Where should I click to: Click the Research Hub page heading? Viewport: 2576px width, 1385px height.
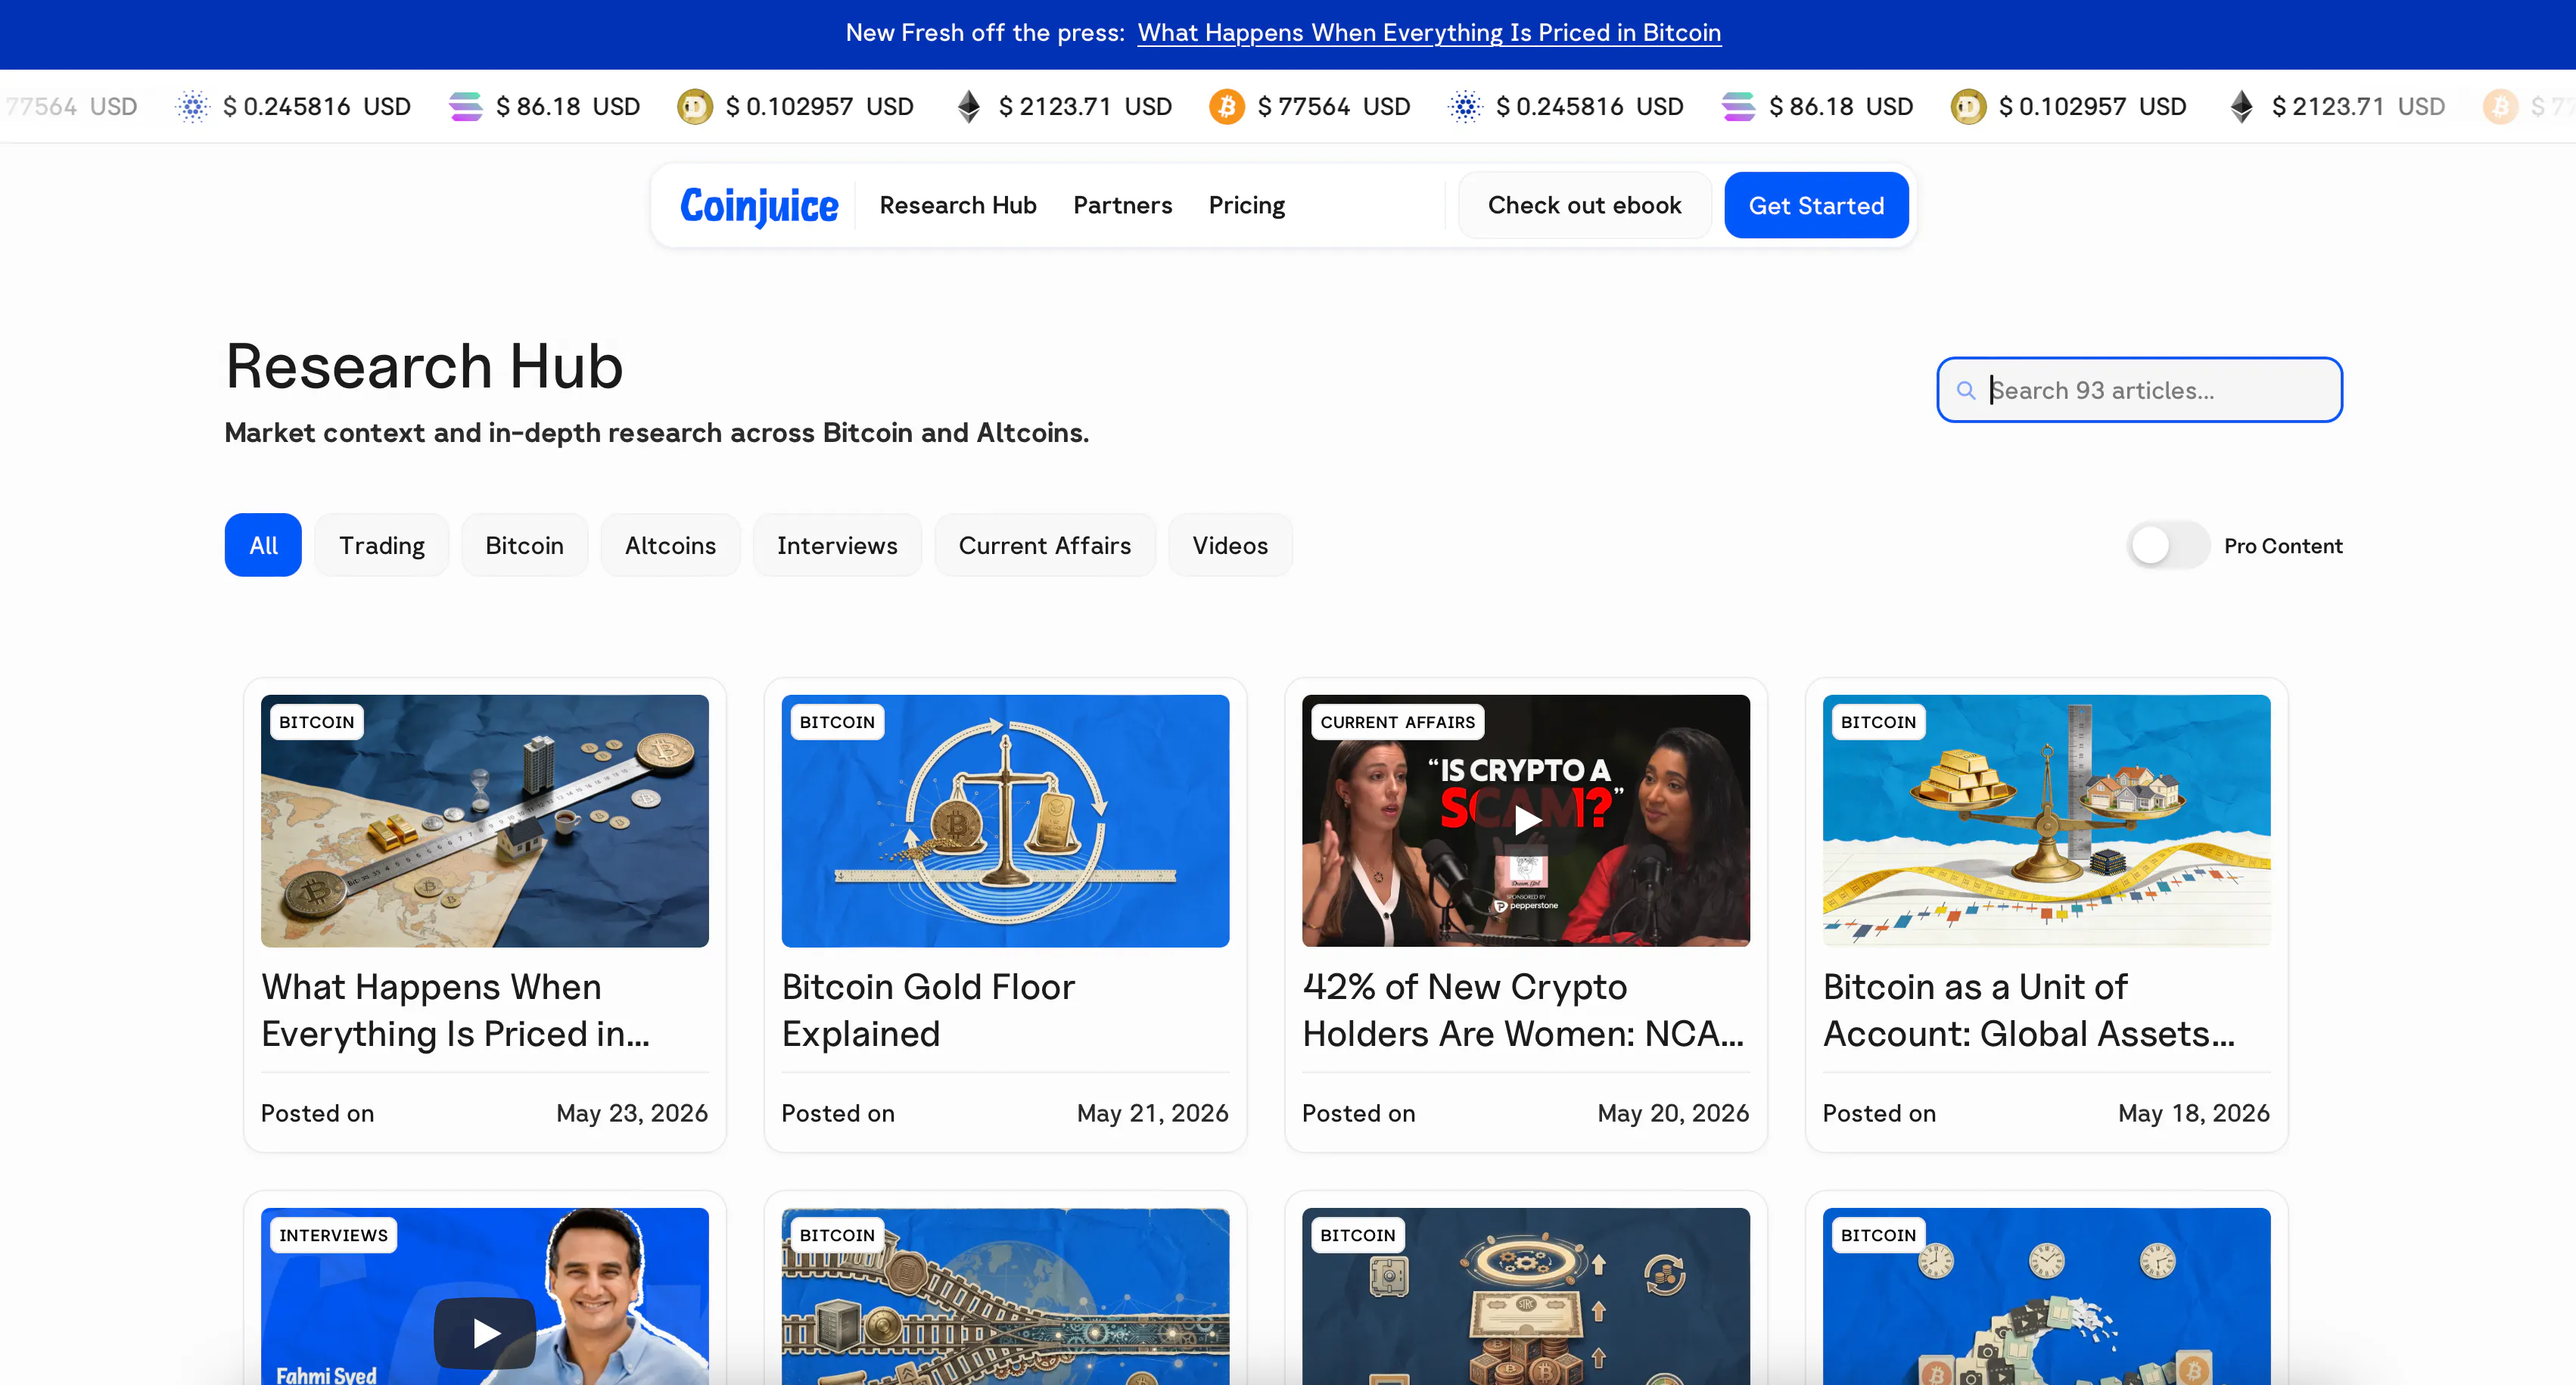(x=424, y=366)
